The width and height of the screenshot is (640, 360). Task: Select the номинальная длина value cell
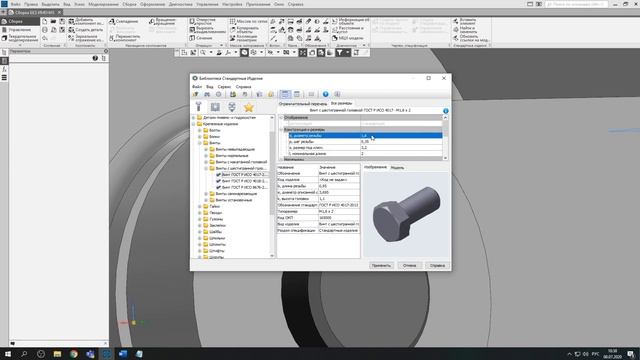(x=401, y=153)
